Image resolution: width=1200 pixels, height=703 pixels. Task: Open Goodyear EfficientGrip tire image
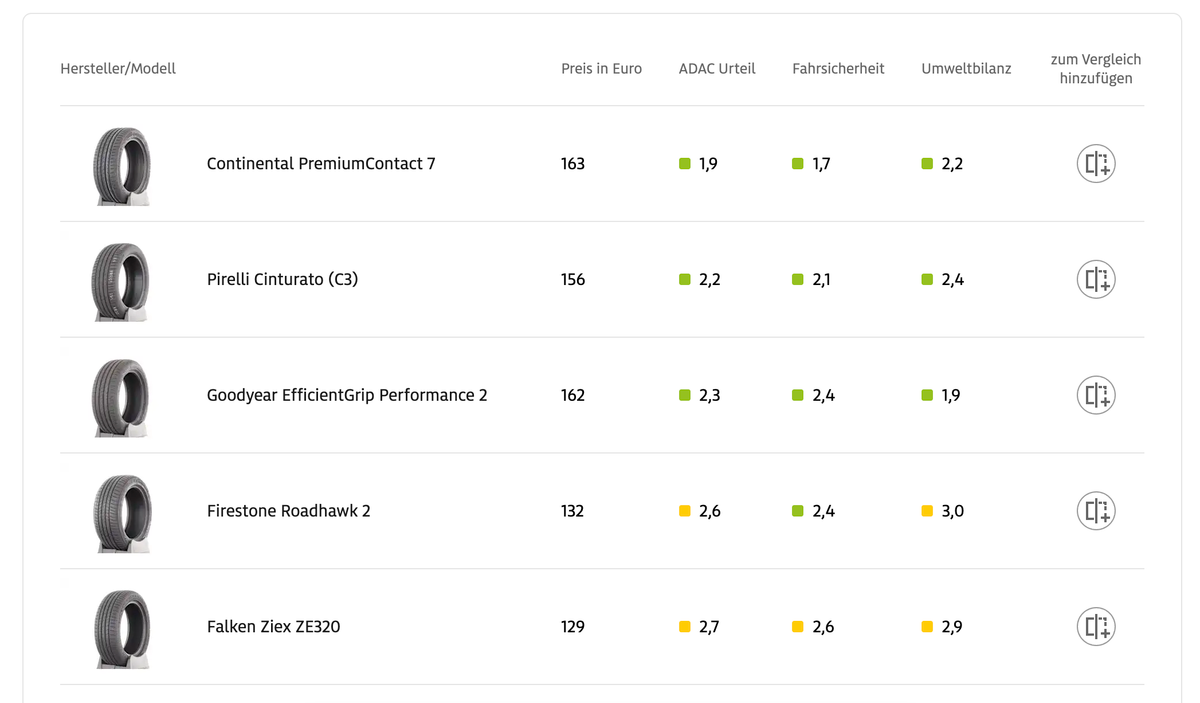click(x=122, y=397)
